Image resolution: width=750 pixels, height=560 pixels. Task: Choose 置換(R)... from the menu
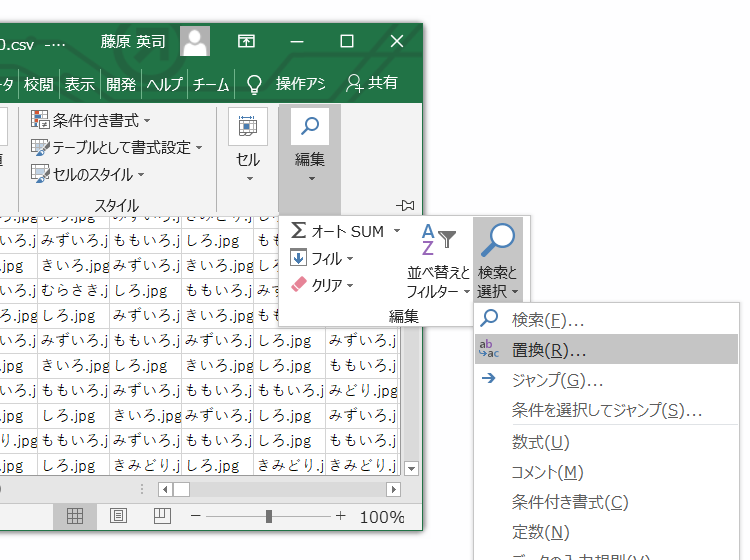tap(607, 350)
